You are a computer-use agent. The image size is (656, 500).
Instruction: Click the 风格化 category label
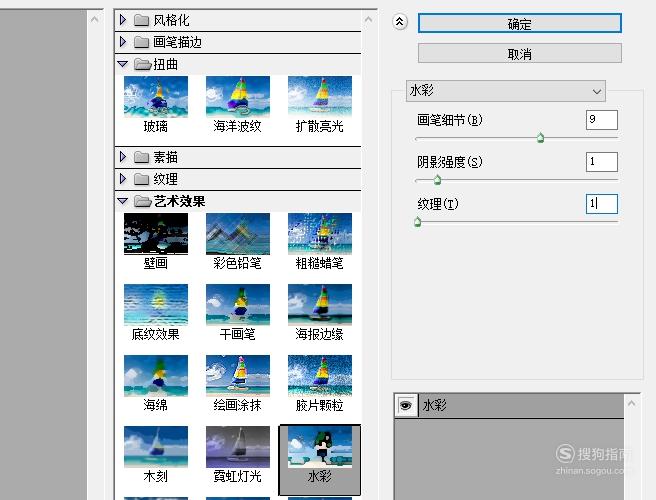172,20
